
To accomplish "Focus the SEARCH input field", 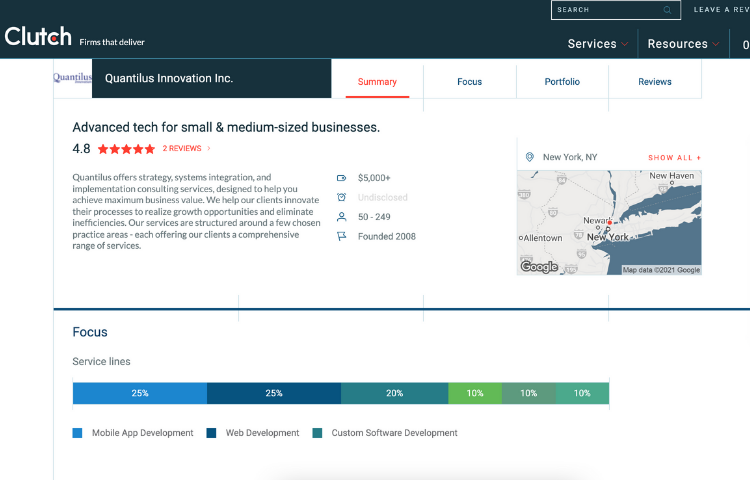I will pyautogui.click(x=616, y=10).
